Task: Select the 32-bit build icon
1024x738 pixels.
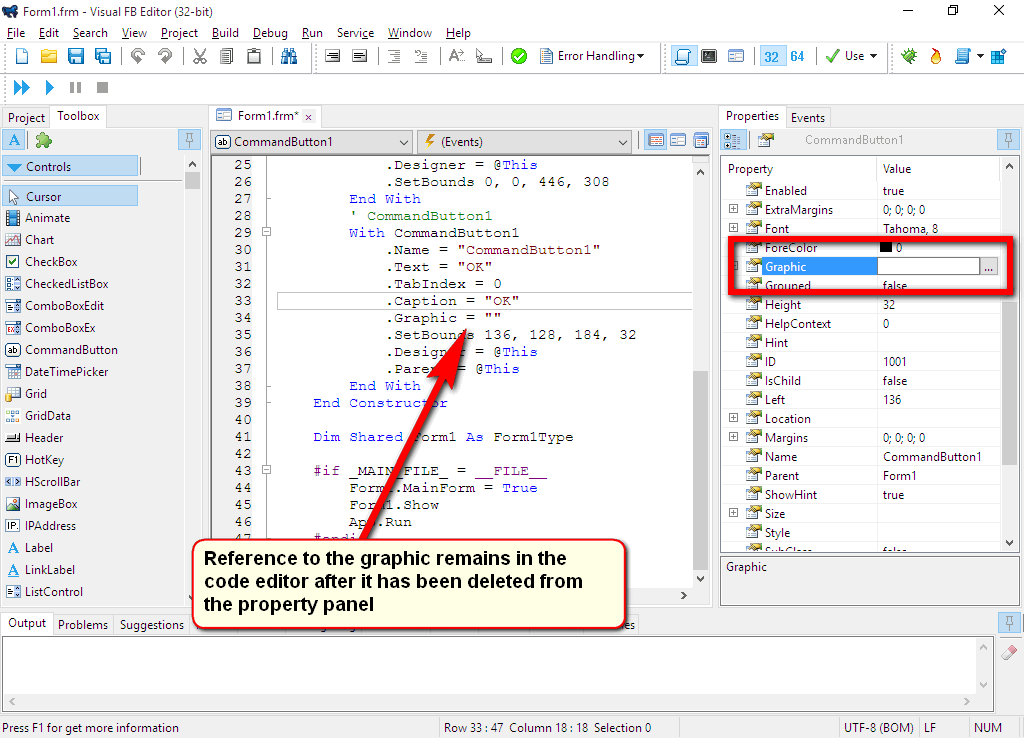Action: pos(773,56)
